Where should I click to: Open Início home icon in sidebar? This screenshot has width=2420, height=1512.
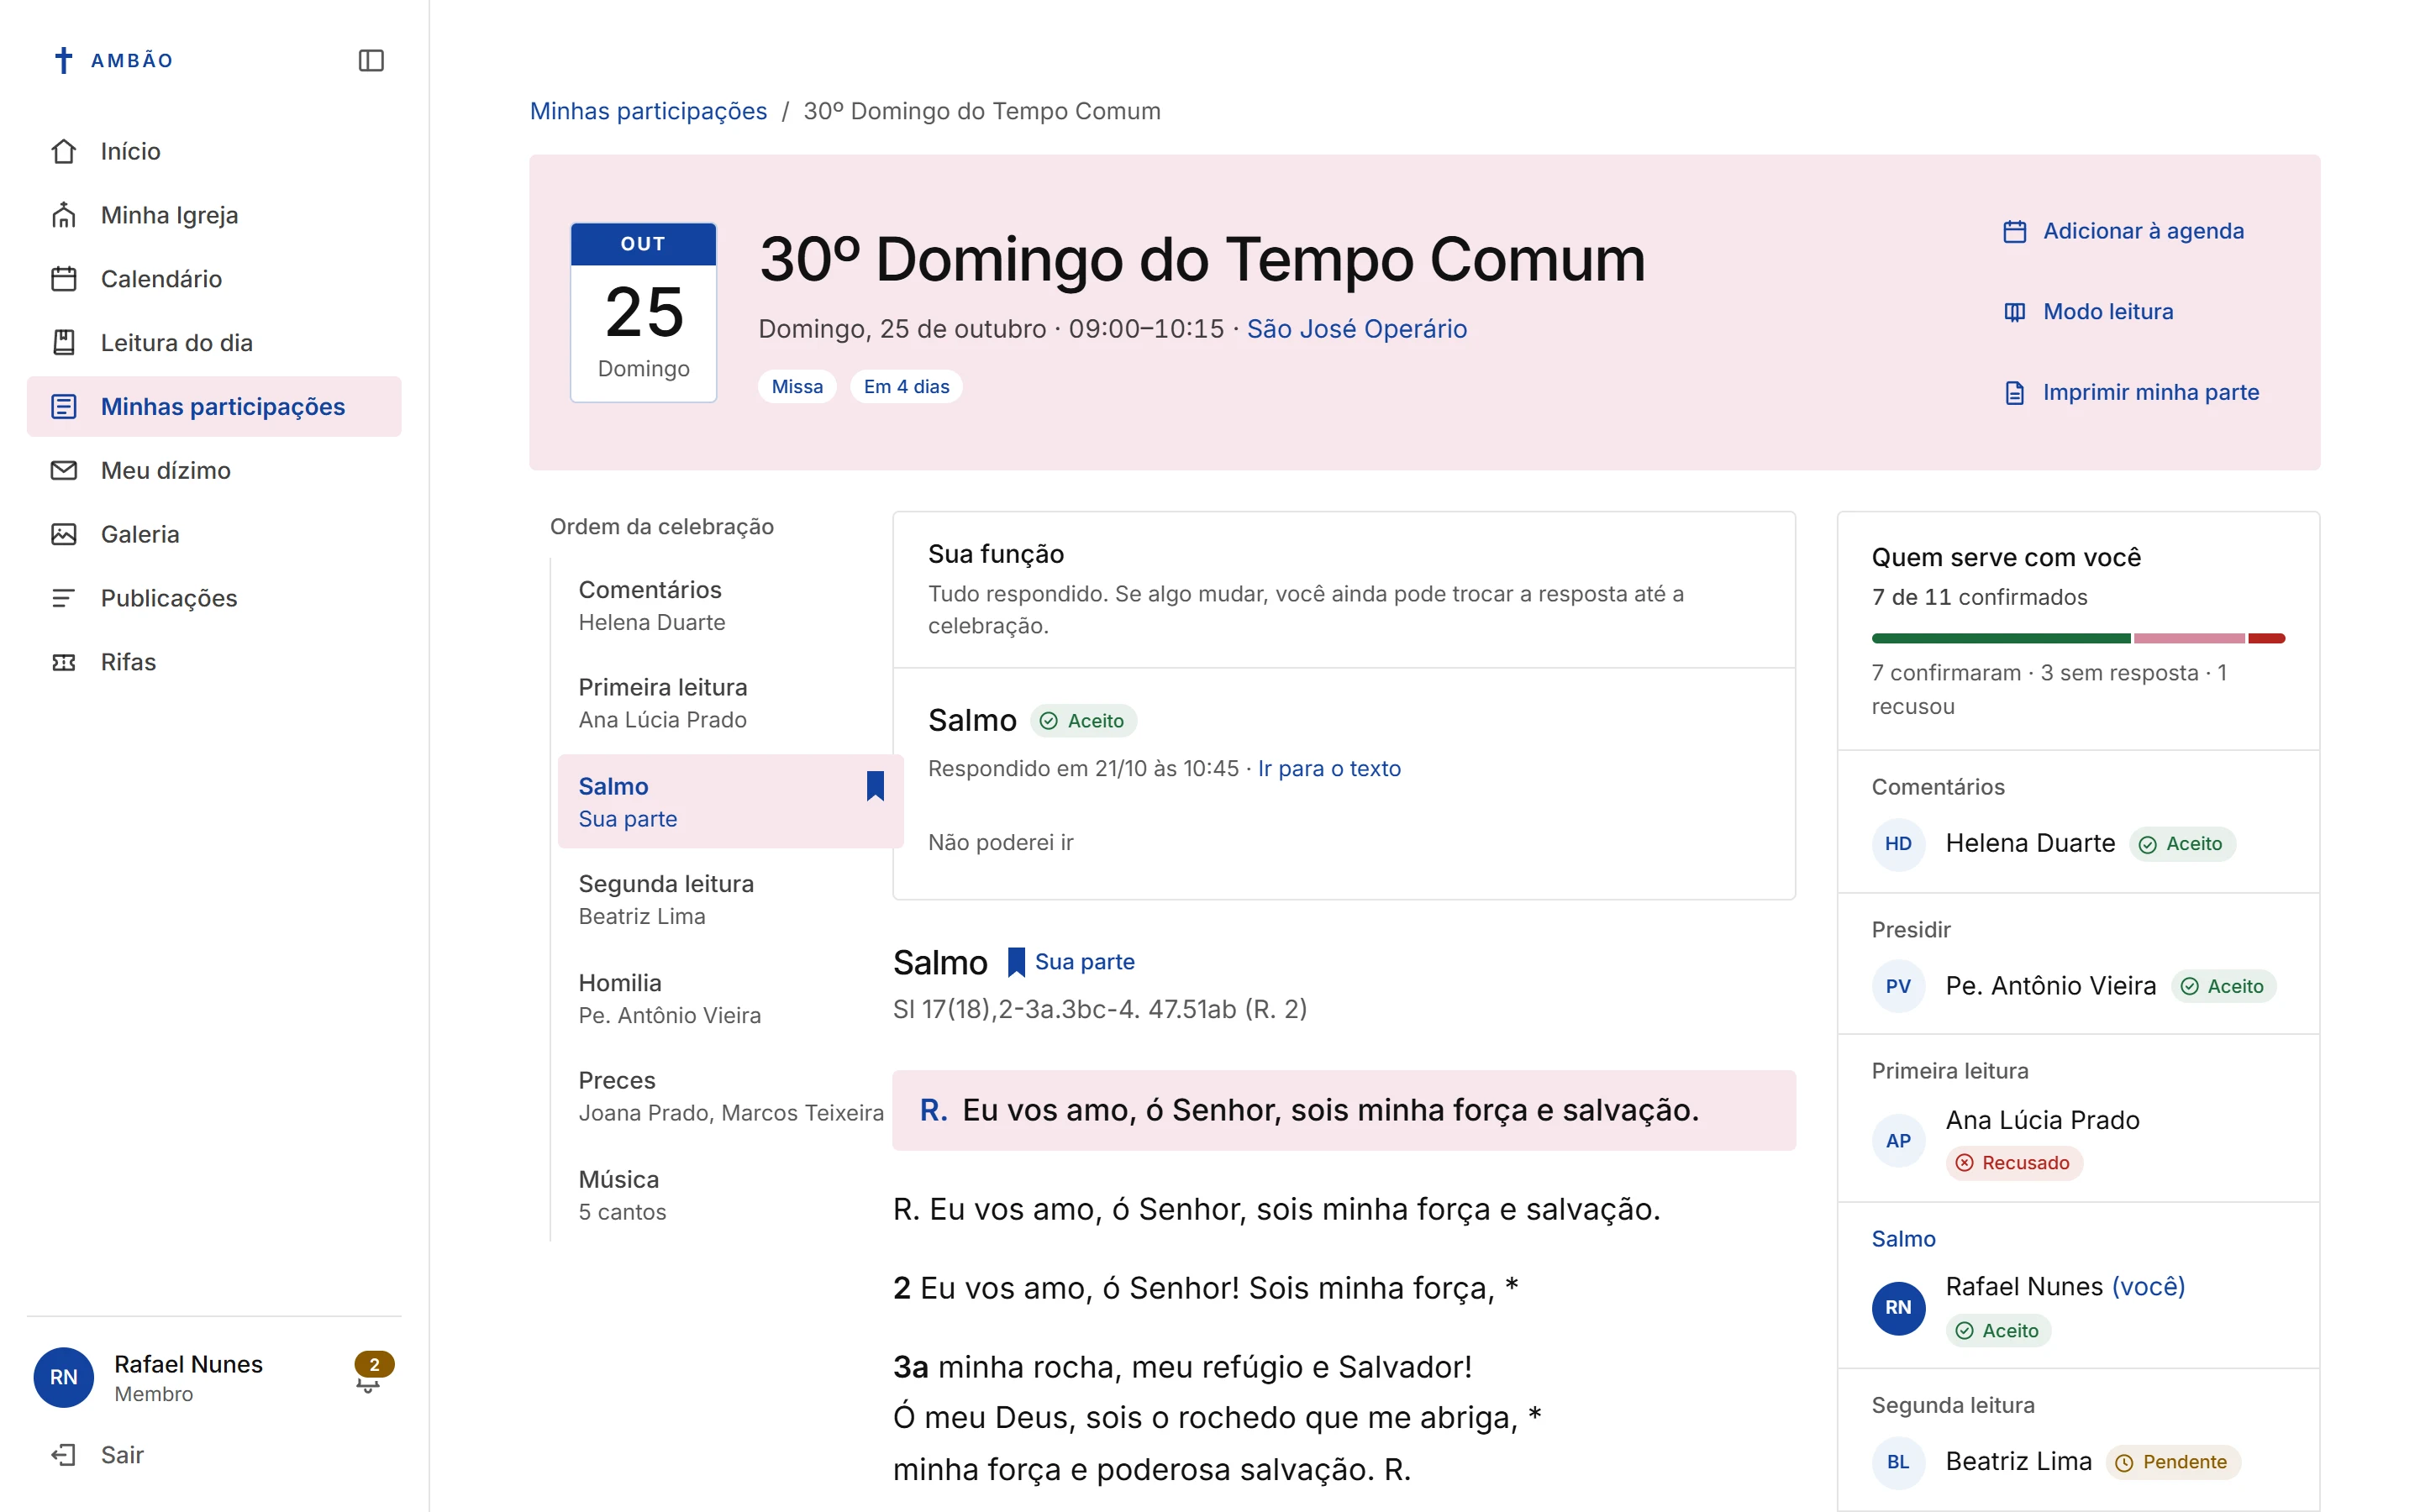tap(64, 151)
